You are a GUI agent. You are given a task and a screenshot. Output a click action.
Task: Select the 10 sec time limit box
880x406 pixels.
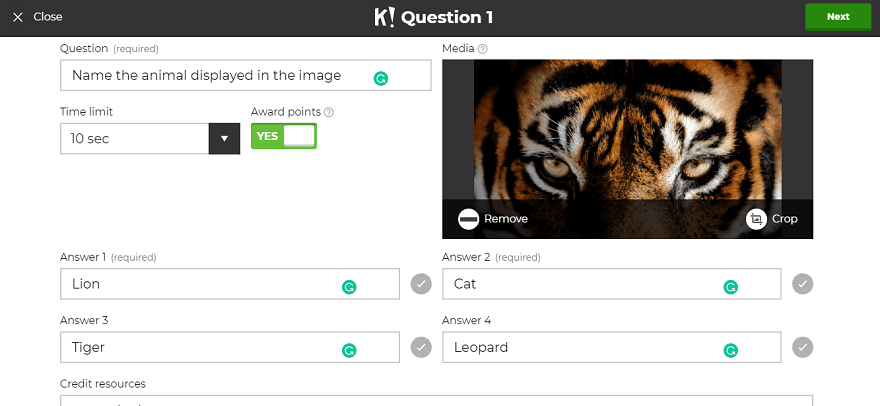(134, 139)
